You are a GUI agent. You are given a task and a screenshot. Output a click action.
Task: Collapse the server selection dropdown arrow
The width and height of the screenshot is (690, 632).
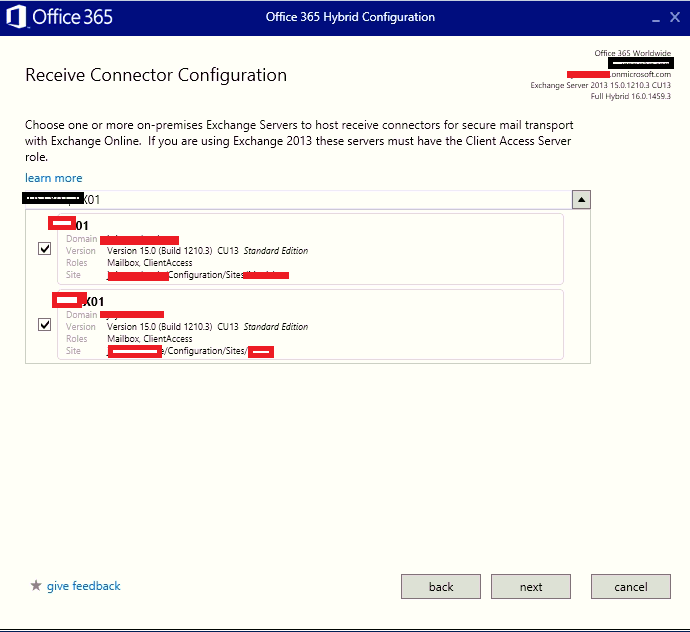pos(581,200)
